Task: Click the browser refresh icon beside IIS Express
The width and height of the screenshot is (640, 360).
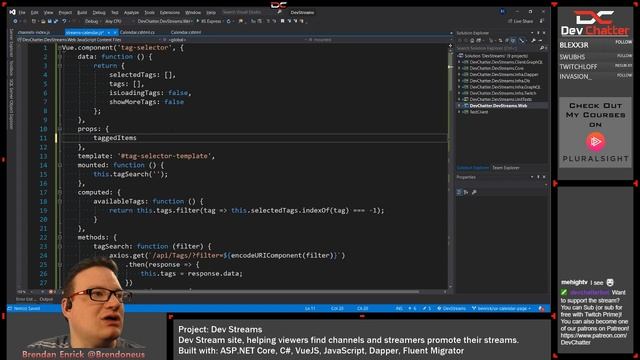Action: [229, 21]
